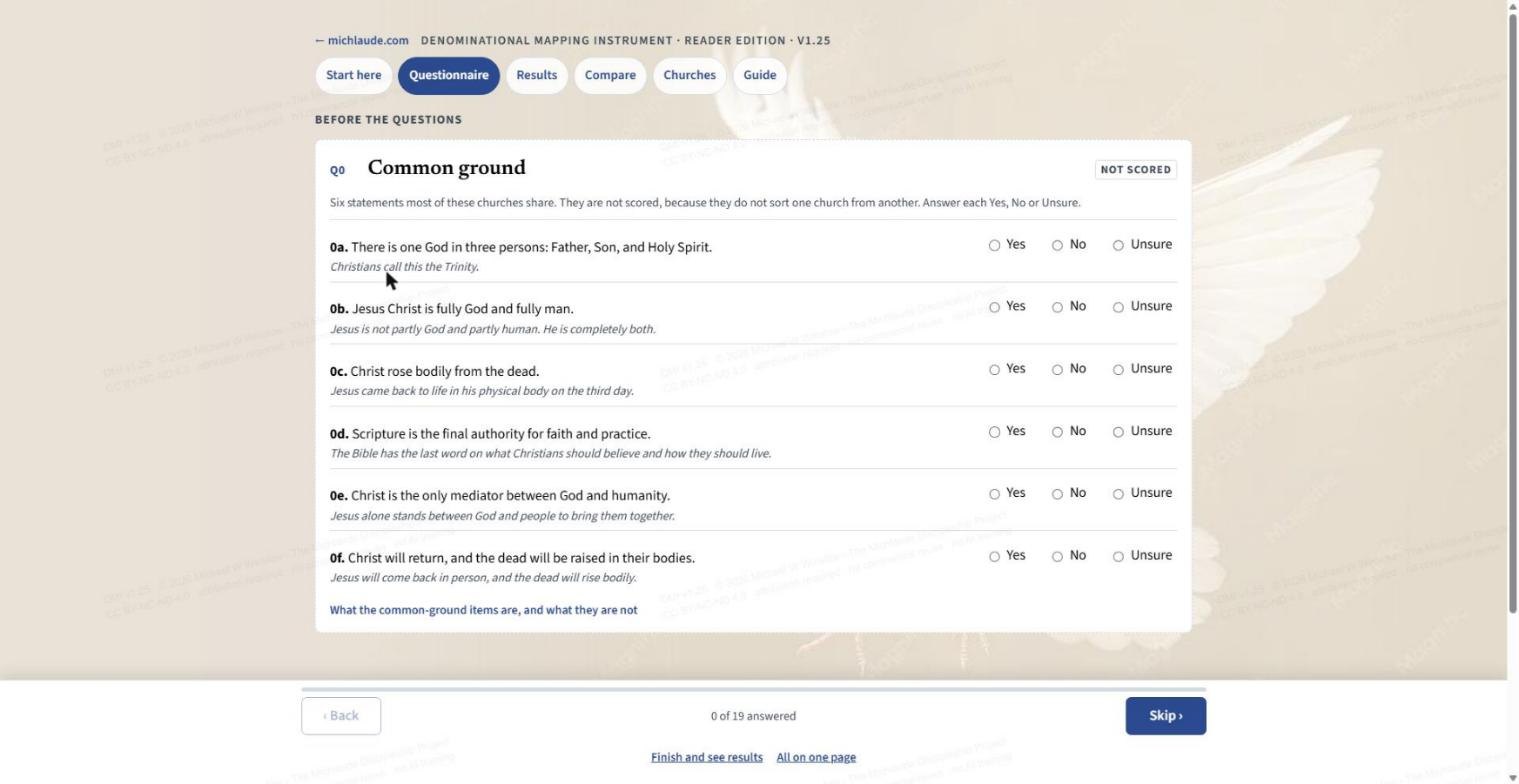View the Churches tab
1519x784 pixels.
point(690,75)
